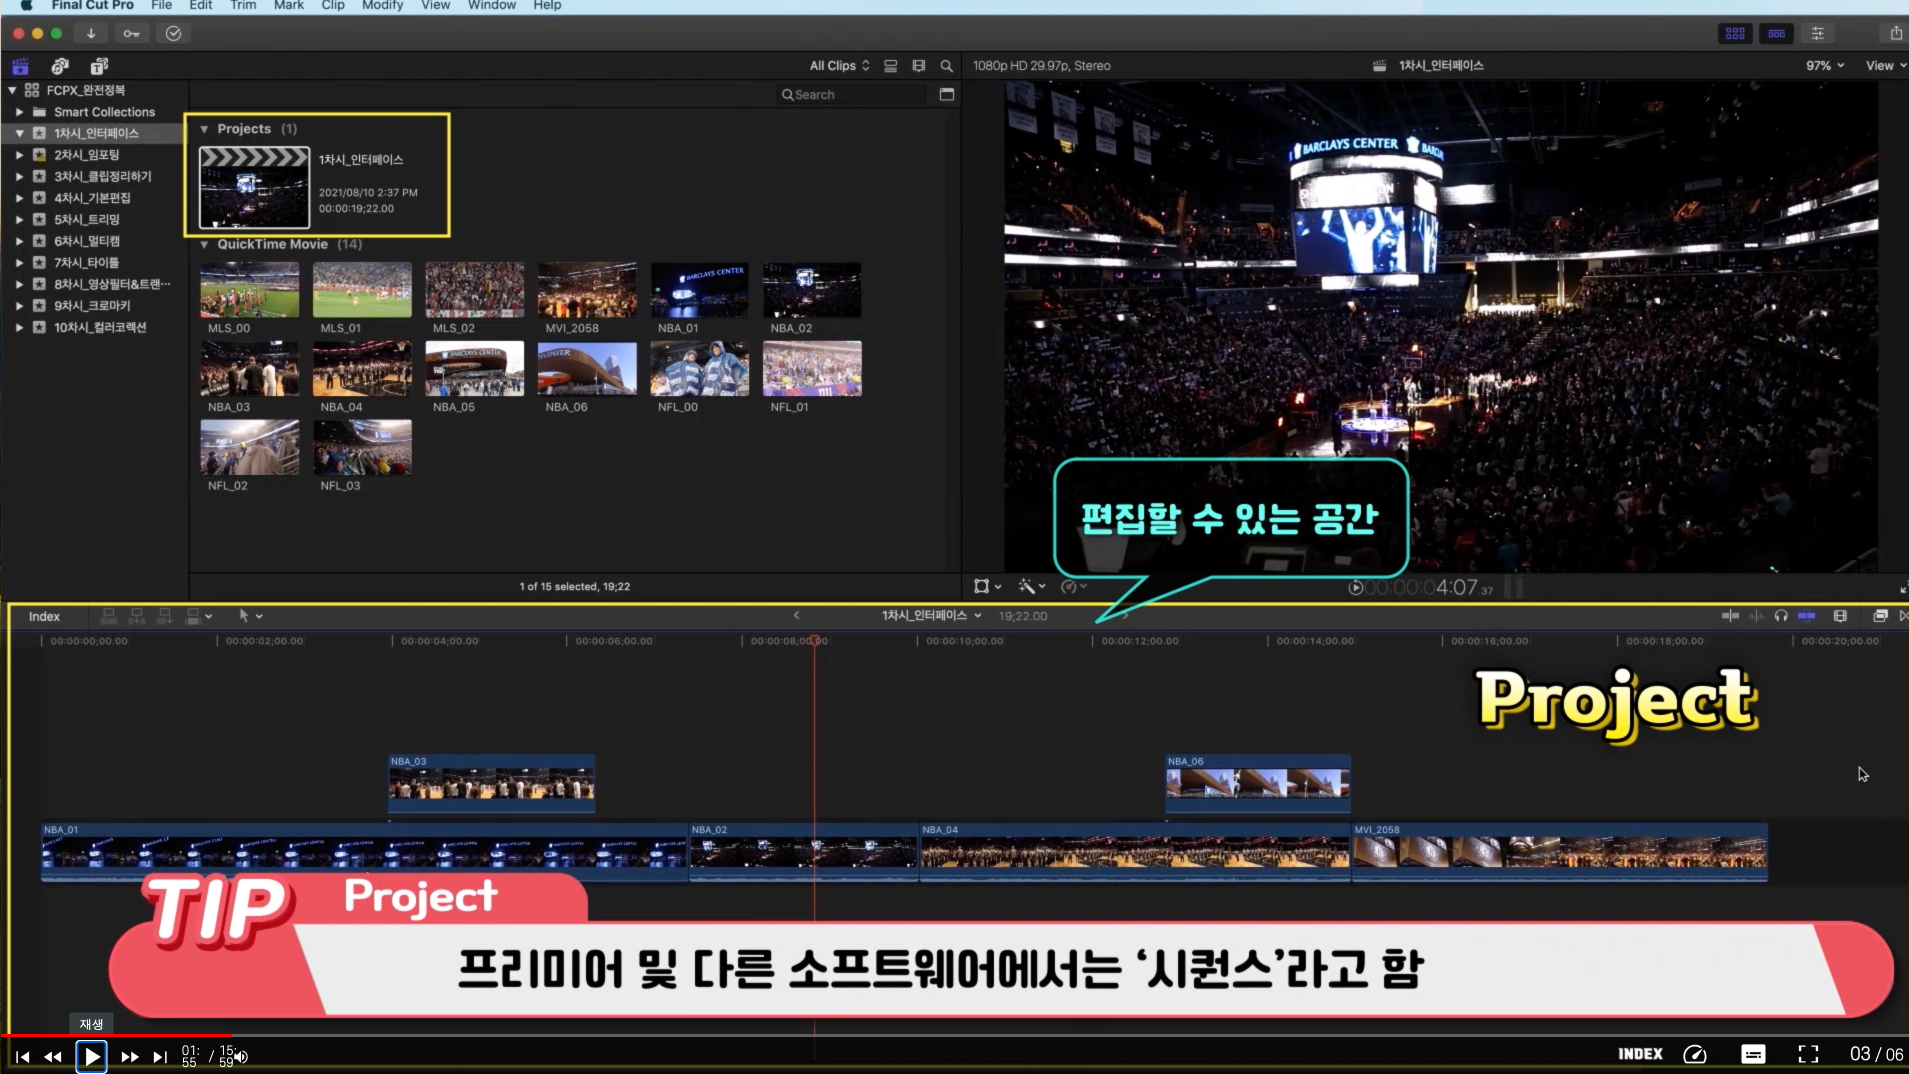The height and width of the screenshot is (1074, 1909).
Task: Open the Apple menu
Action: 26,5
